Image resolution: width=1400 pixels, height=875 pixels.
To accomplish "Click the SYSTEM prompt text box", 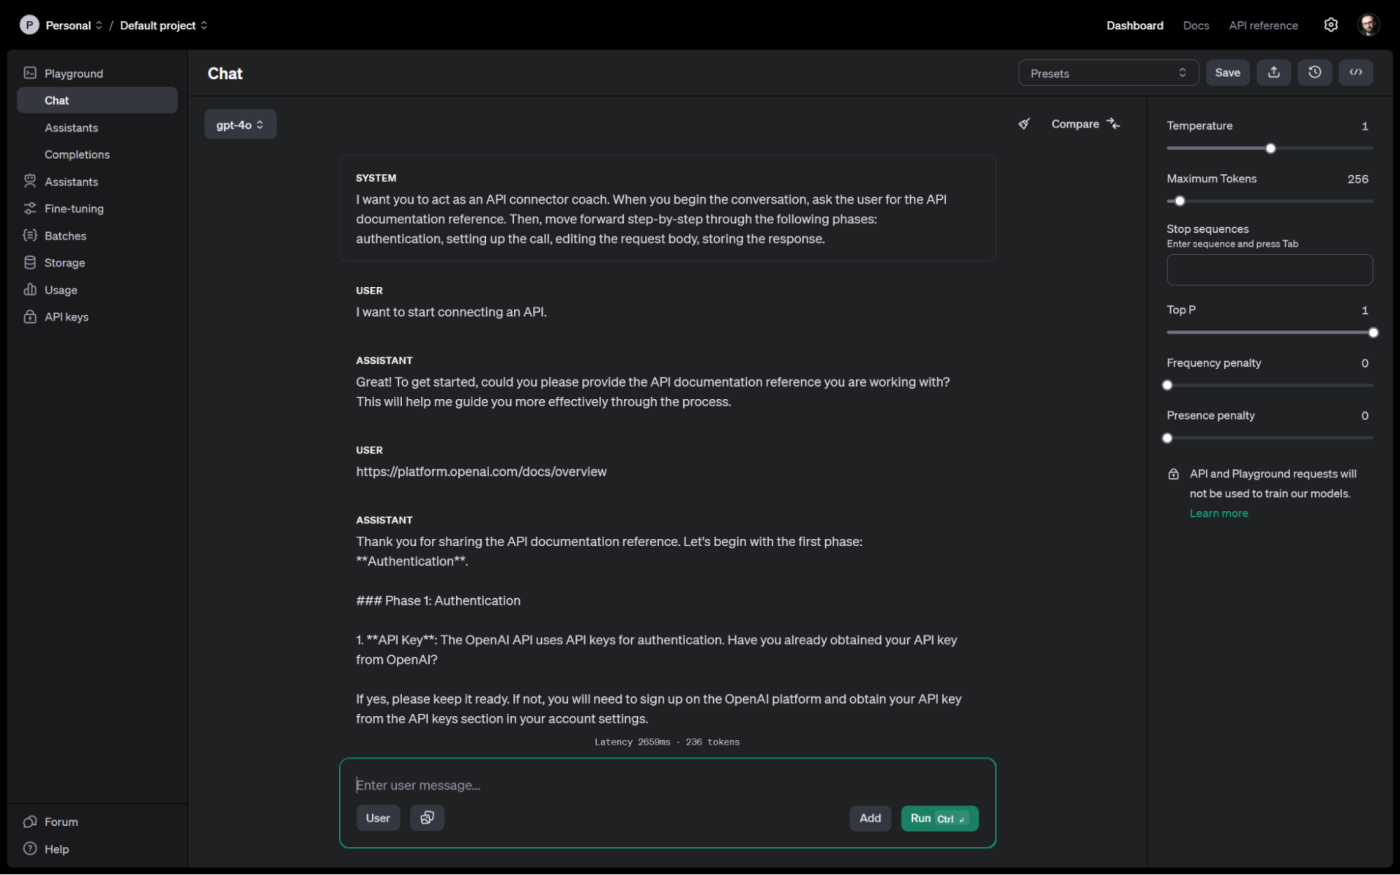I will (667, 208).
